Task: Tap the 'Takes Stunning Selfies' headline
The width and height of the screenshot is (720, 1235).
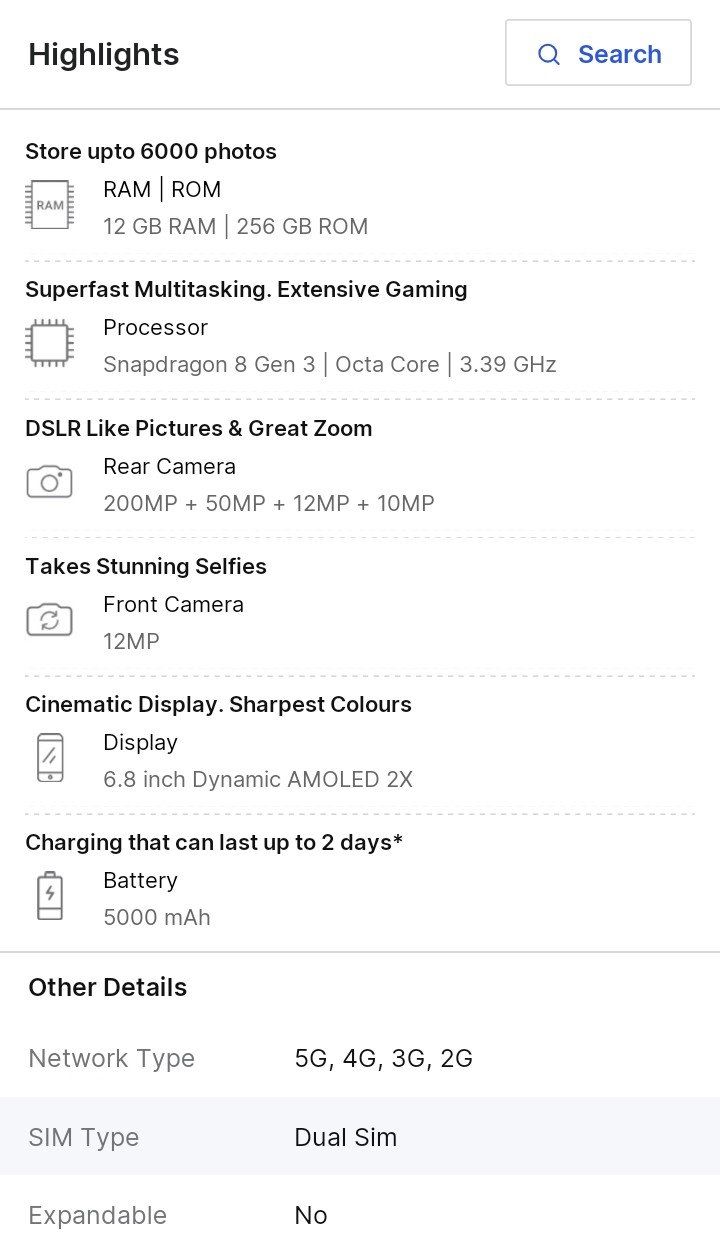Action: pyautogui.click(x=146, y=567)
